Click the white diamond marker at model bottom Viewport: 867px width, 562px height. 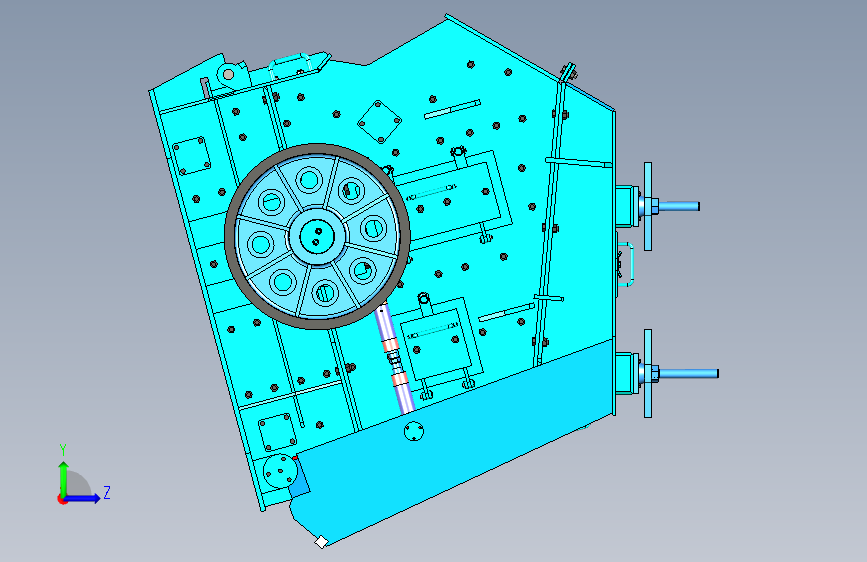point(321,542)
